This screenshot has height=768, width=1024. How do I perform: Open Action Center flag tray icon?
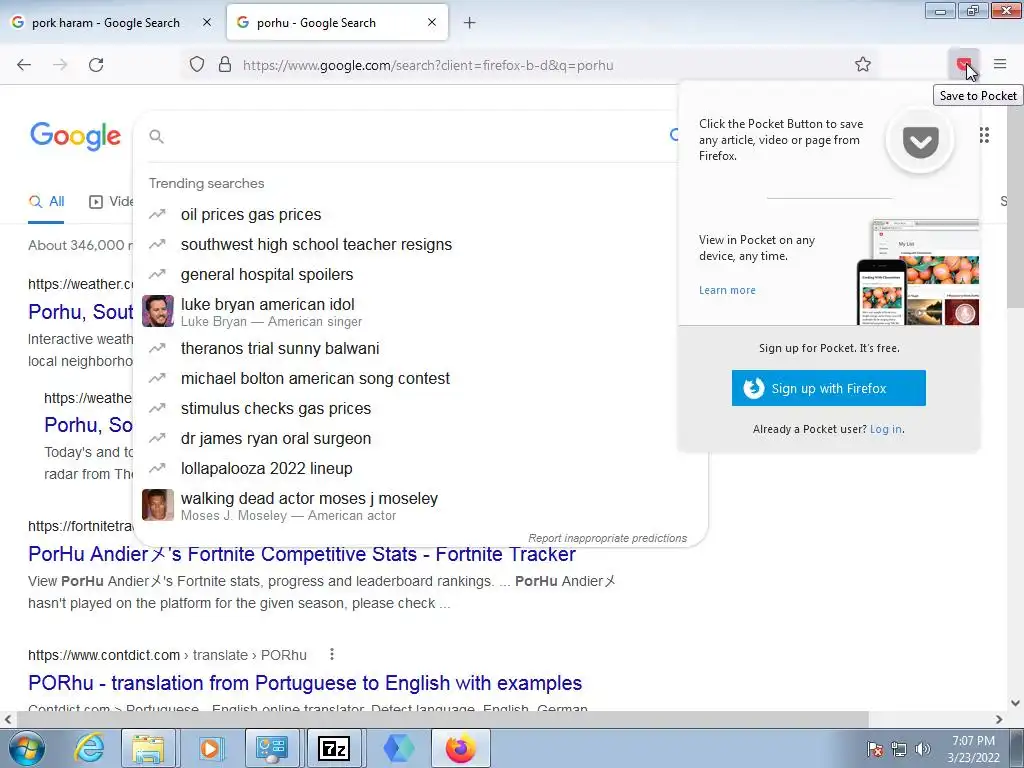[x=875, y=749]
